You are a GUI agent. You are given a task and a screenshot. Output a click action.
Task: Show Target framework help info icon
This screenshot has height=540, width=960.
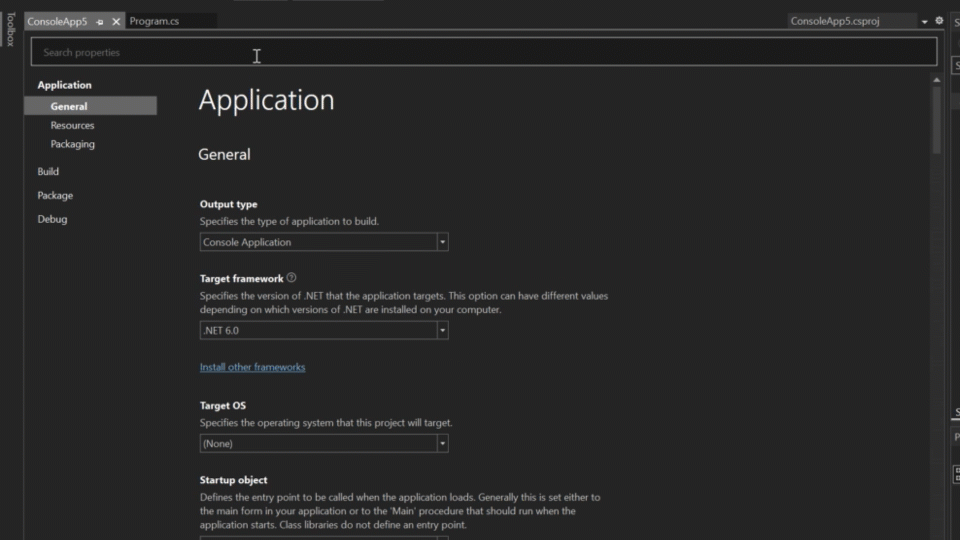coord(291,277)
